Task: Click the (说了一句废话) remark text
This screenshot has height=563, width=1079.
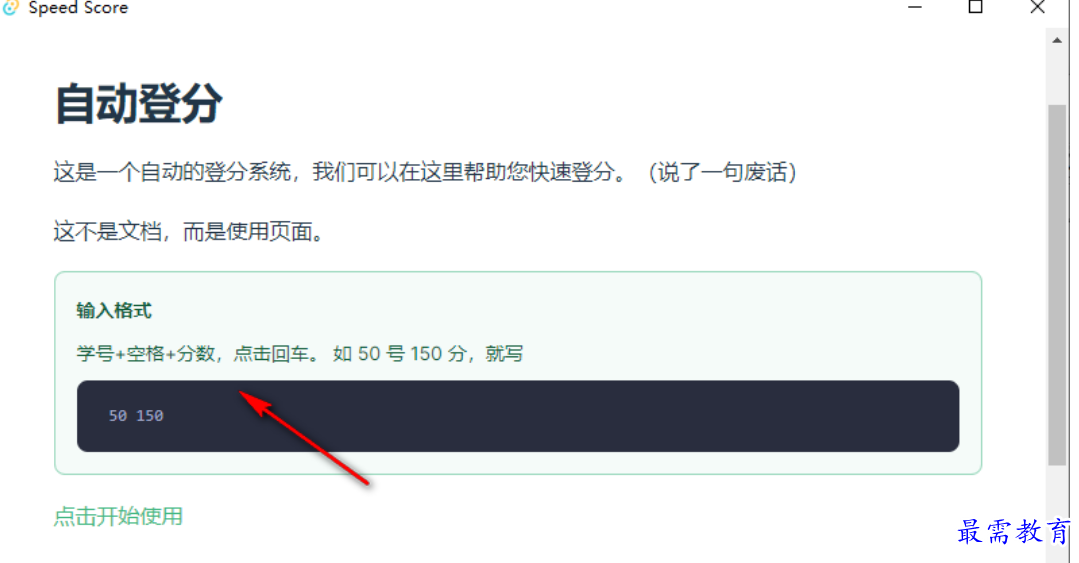Action: tap(721, 172)
